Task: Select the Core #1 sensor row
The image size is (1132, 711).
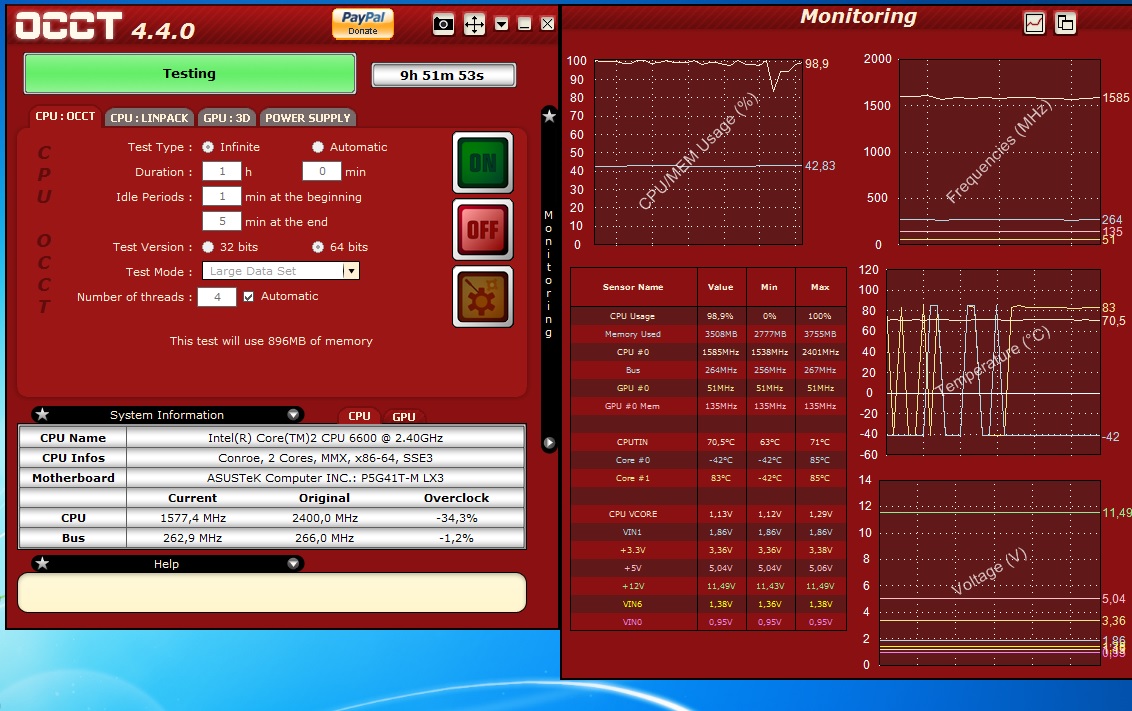Action: tap(708, 478)
